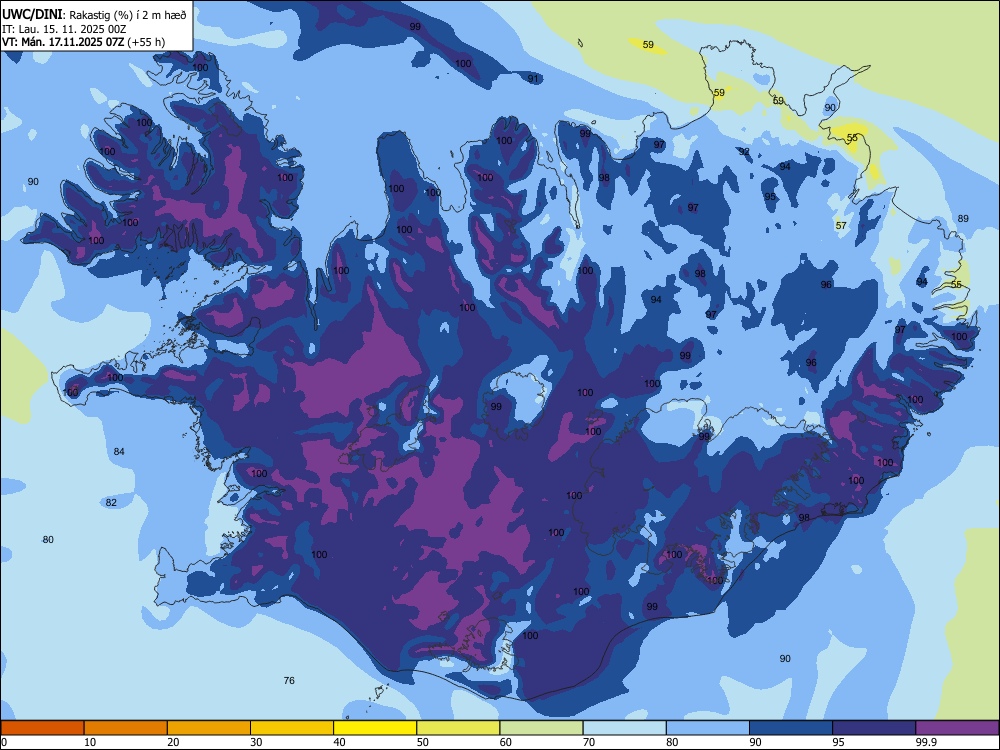The image size is (1000, 750).
Task: Click the humidity value 92 on the map
Action: [x=744, y=152]
